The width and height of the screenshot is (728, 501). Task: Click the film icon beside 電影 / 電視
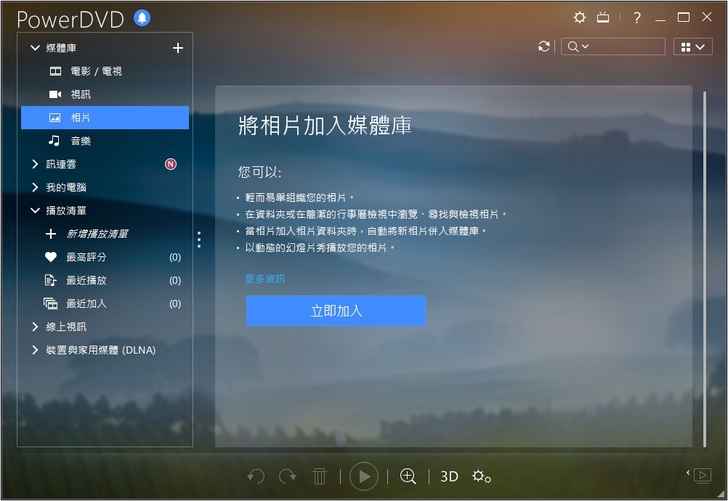(55, 71)
